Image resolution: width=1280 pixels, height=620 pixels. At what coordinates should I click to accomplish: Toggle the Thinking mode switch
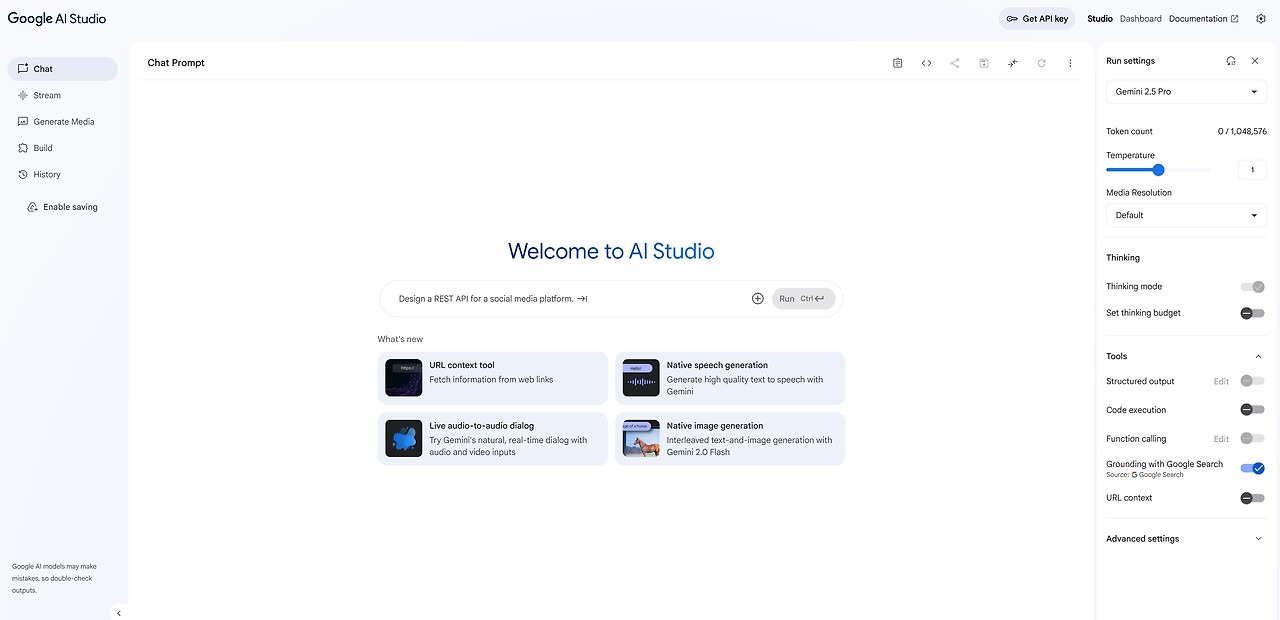tap(1253, 287)
